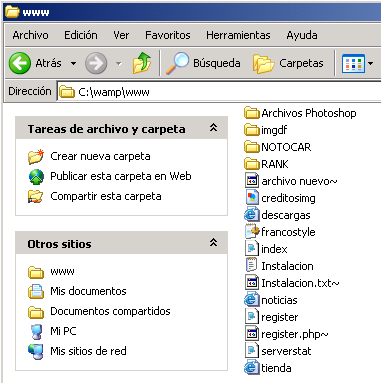Go to Documentos compartidos link
Viewport: 381px width, 383px height.
coord(110,311)
